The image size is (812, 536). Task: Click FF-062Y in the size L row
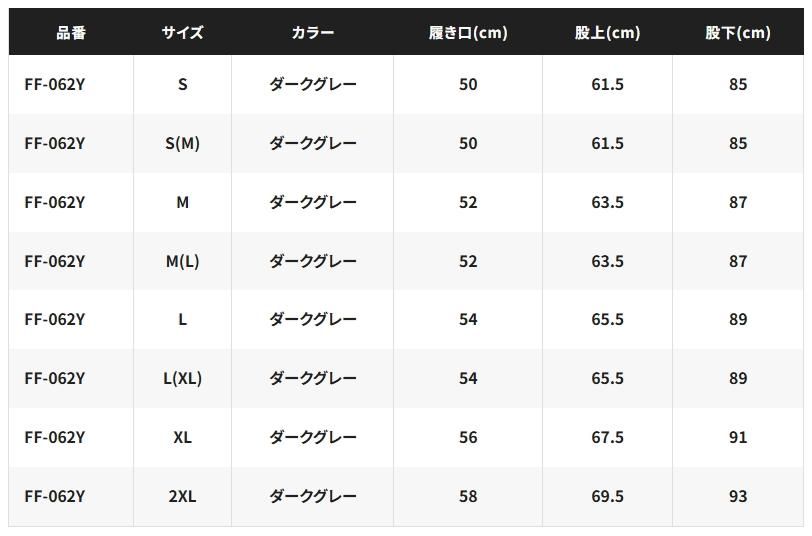tap(55, 320)
